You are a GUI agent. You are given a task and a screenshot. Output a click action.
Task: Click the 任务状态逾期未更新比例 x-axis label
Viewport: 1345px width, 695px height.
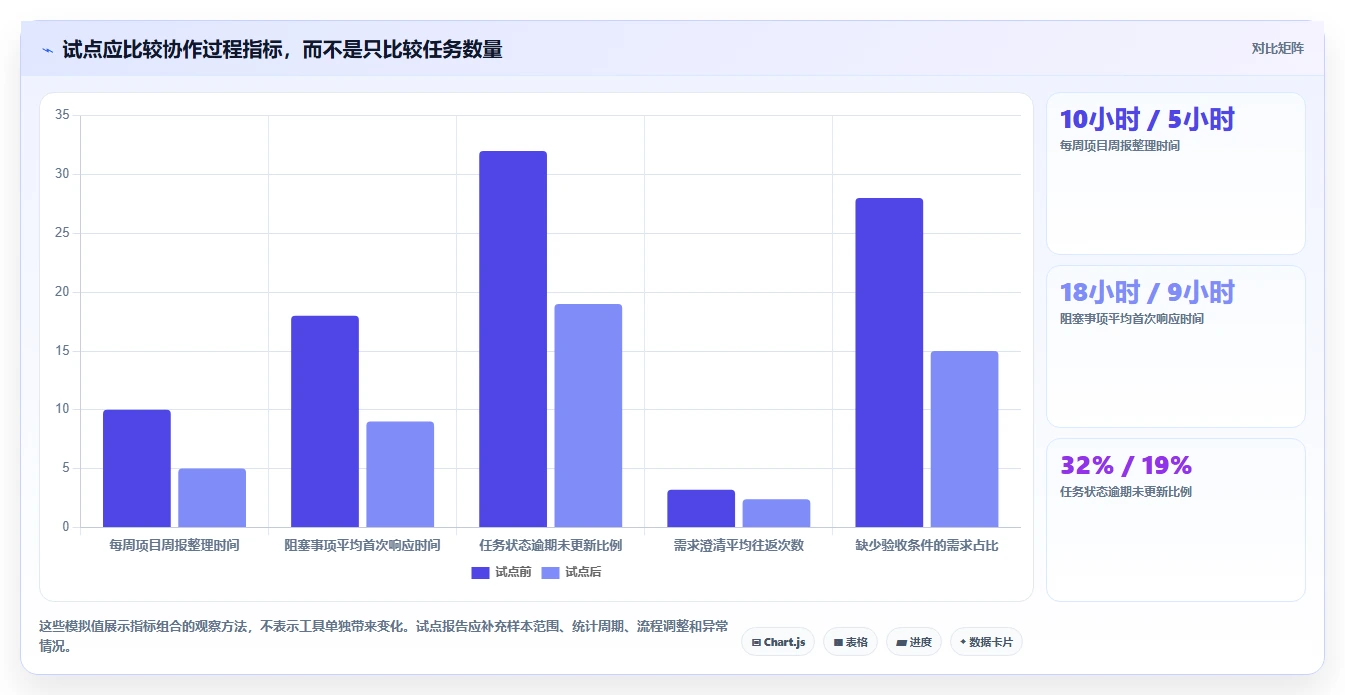tap(550, 546)
